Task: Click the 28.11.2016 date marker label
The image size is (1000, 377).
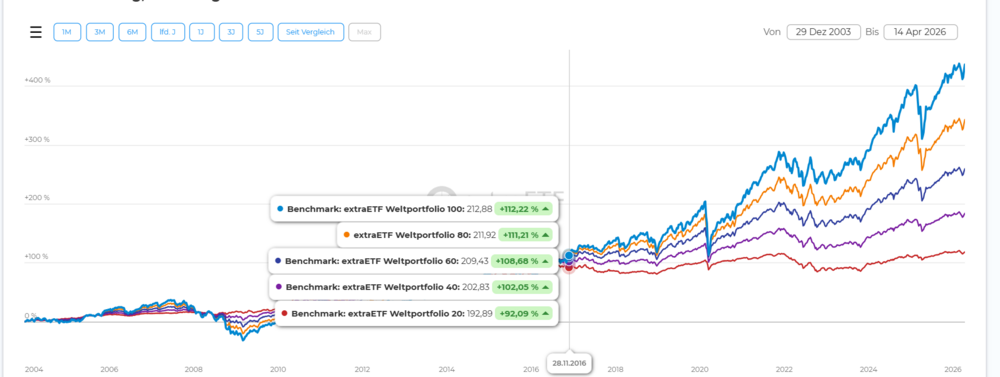Action: pyautogui.click(x=570, y=364)
